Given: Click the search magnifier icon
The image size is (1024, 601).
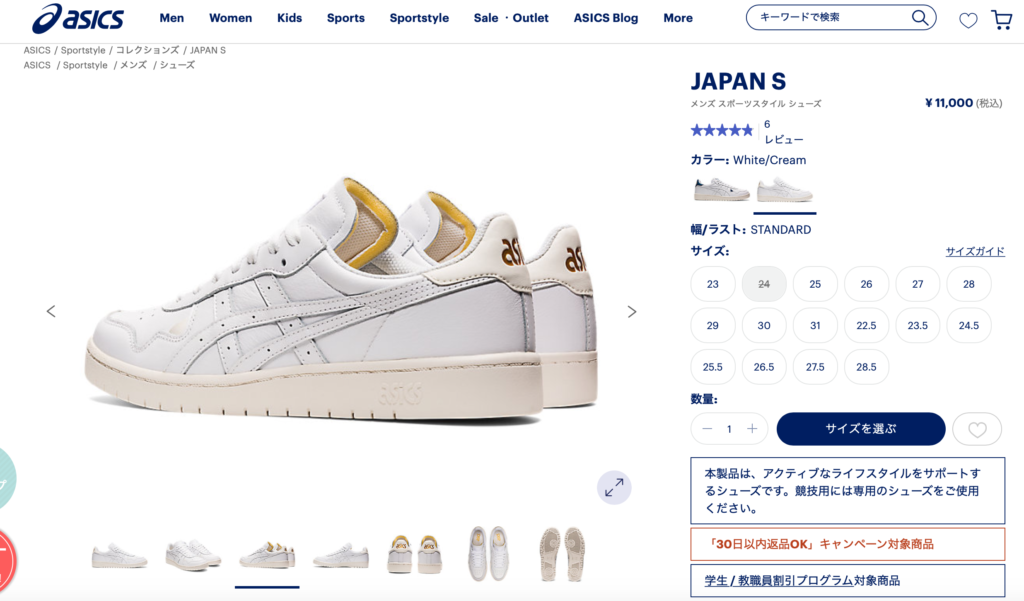Looking at the screenshot, I should pos(920,18).
